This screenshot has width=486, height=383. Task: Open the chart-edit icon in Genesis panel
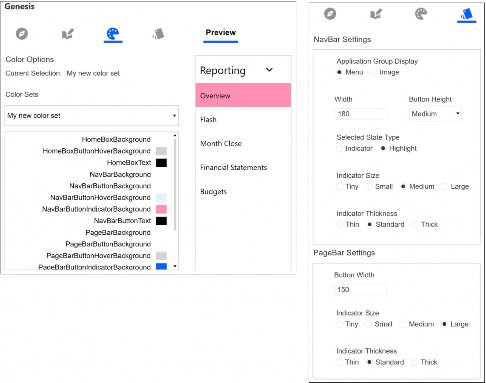tap(68, 34)
